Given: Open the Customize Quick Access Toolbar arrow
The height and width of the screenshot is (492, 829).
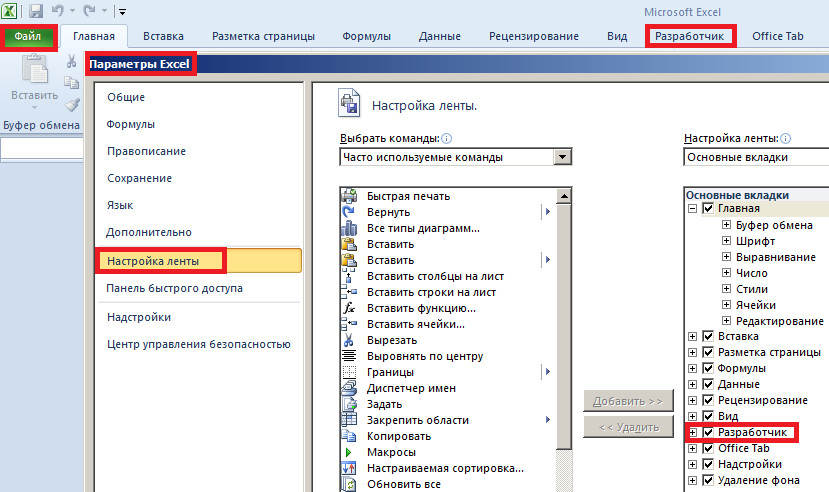Looking at the screenshot, I should tap(122, 11).
